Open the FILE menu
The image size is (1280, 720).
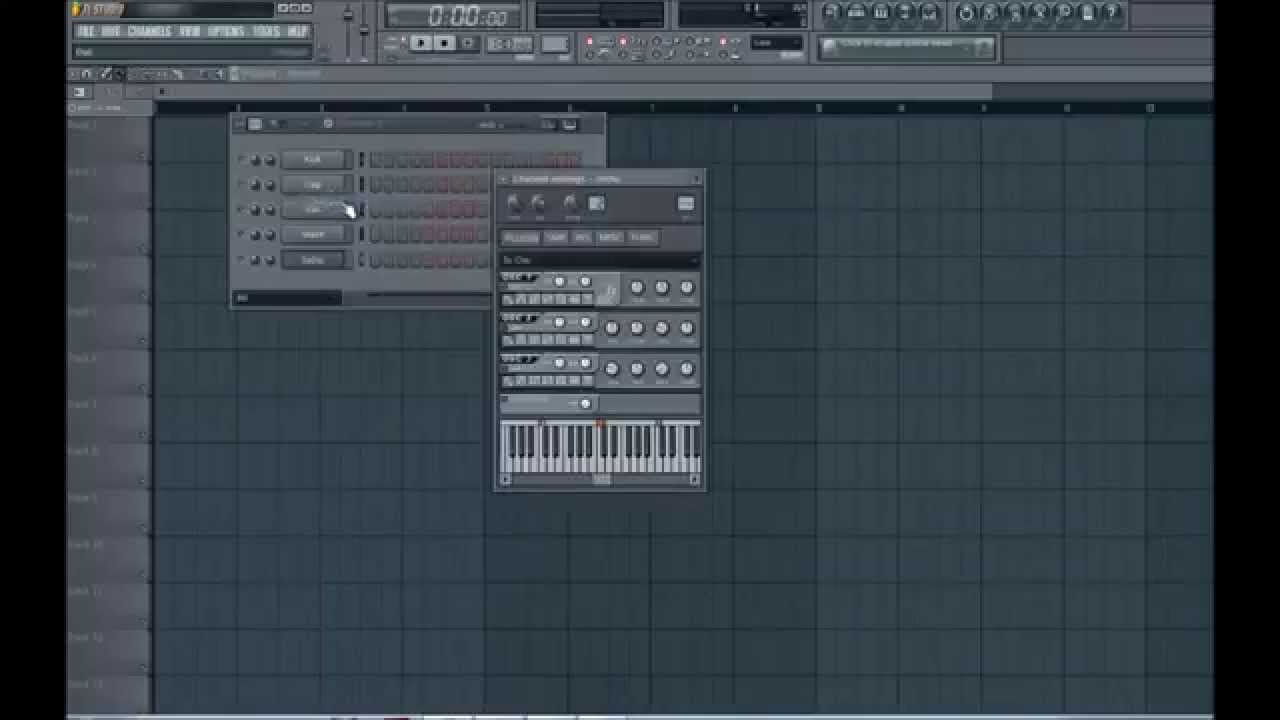(x=87, y=31)
